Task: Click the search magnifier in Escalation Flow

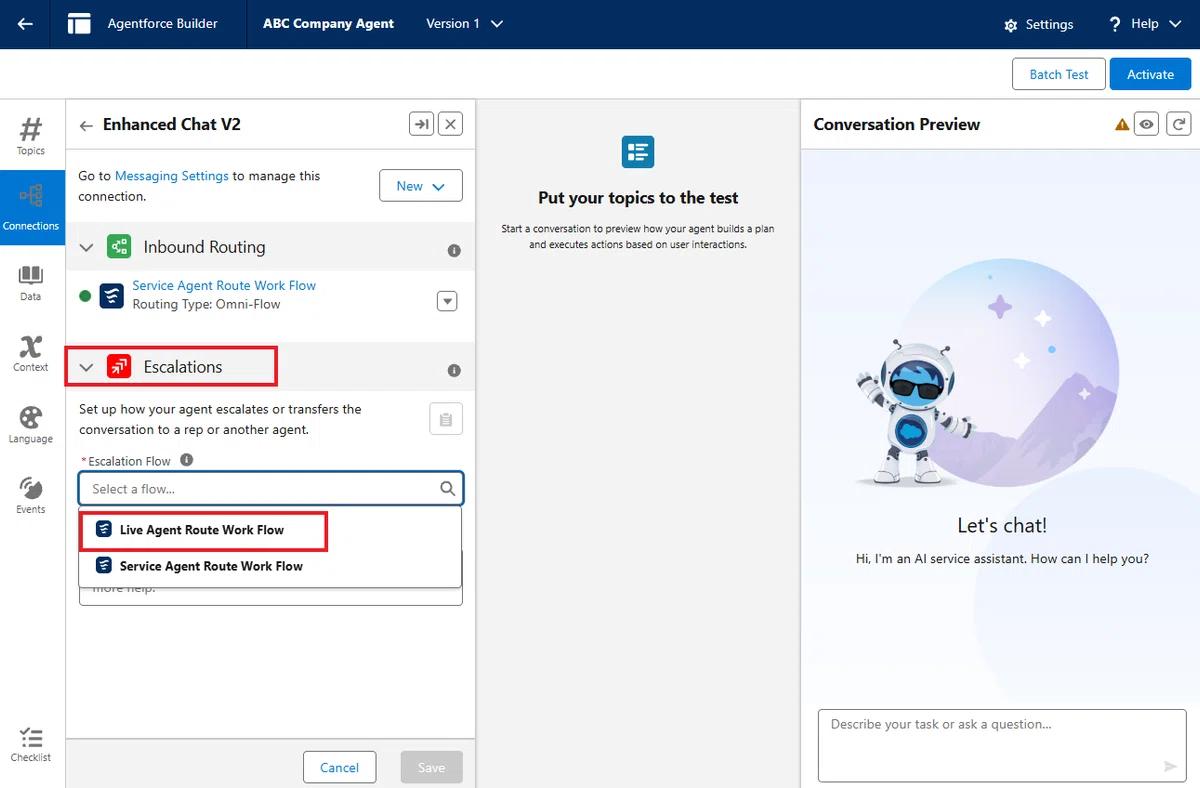Action: pyautogui.click(x=448, y=488)
